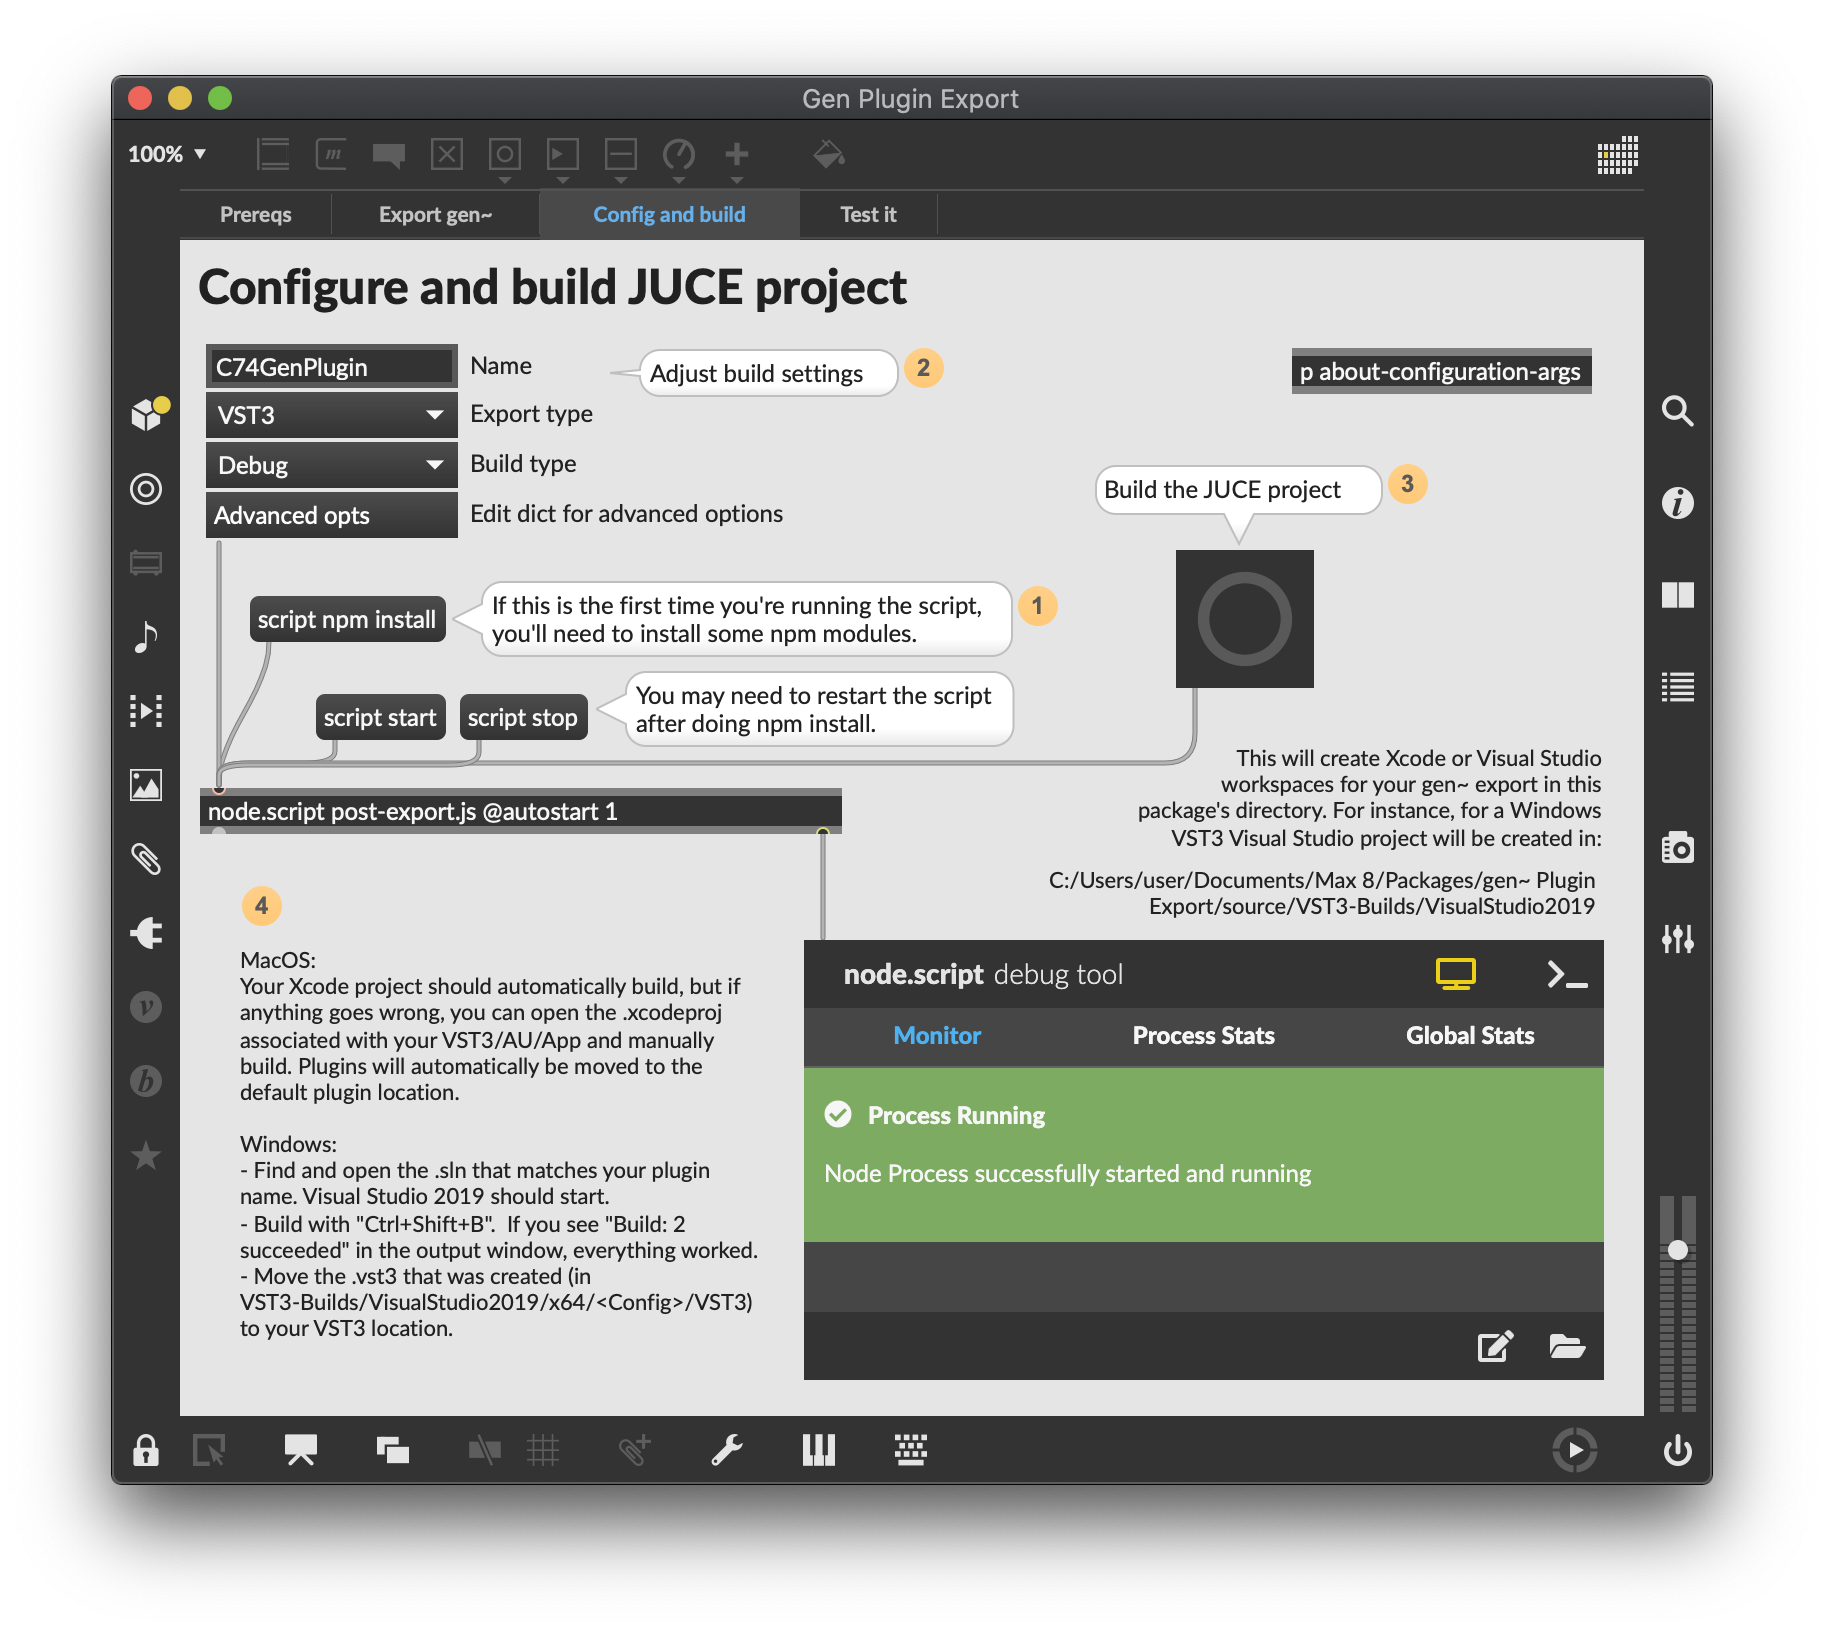Screen dimensions: 1824x1632
Task: Toggle the grid display in bottom bar
Action: coord(543,1450)
